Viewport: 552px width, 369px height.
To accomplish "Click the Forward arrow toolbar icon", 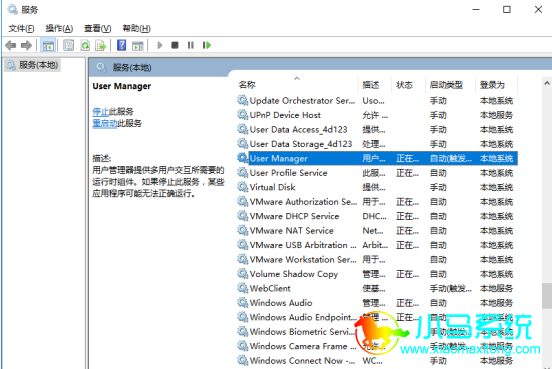I will pos(26,45).
